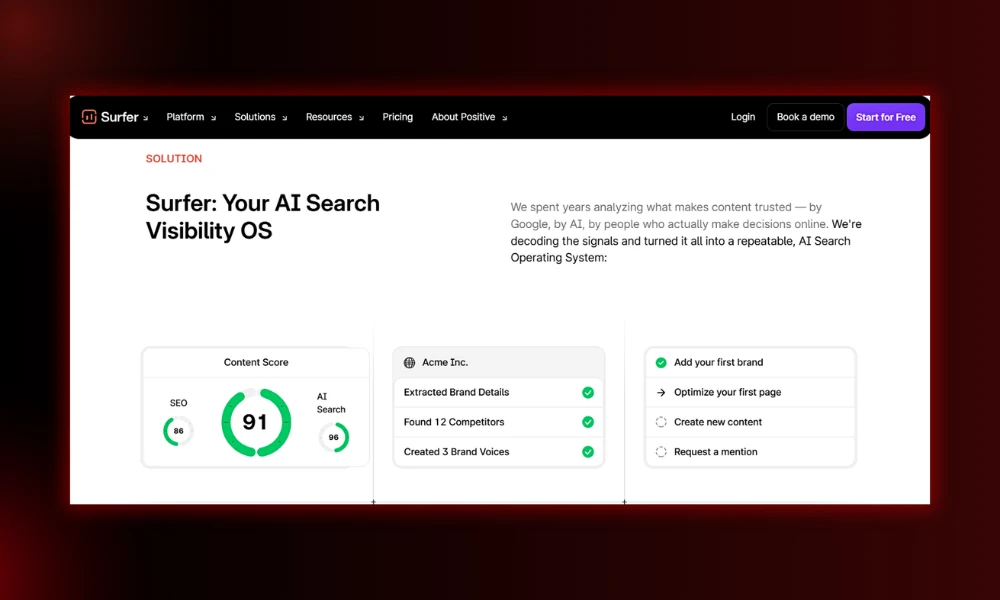This screenshot has width=1000, height=600.
Task: Click the Start for Free button
Action: coord(886,117)
